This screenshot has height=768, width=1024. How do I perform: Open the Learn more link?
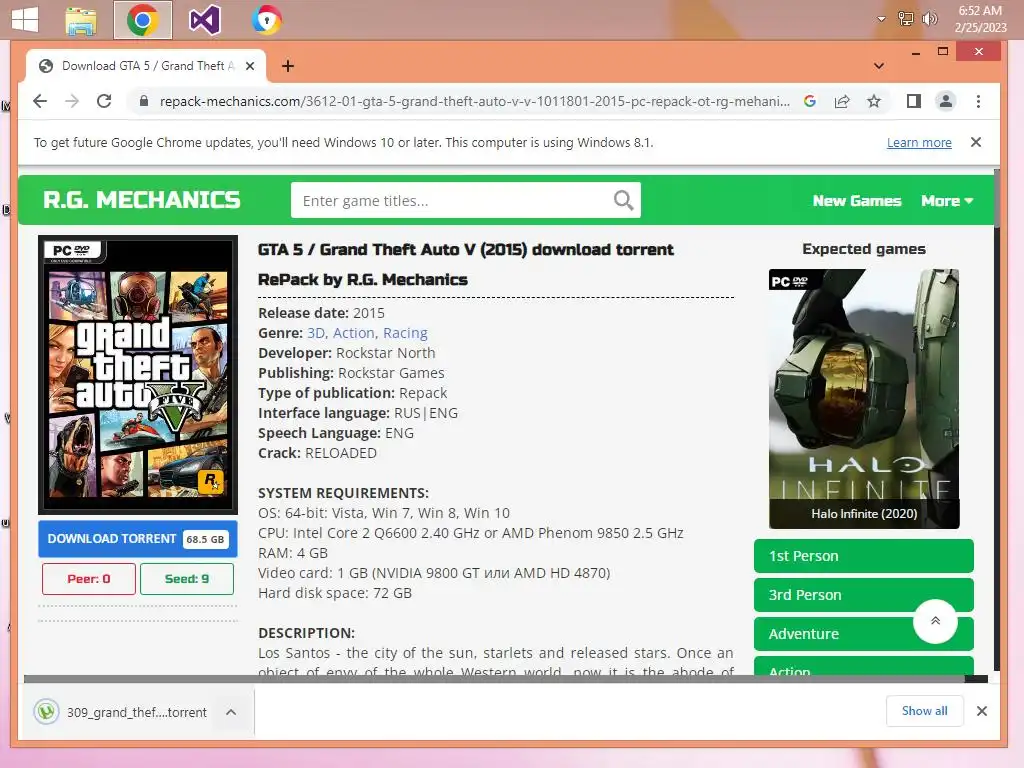919,142
